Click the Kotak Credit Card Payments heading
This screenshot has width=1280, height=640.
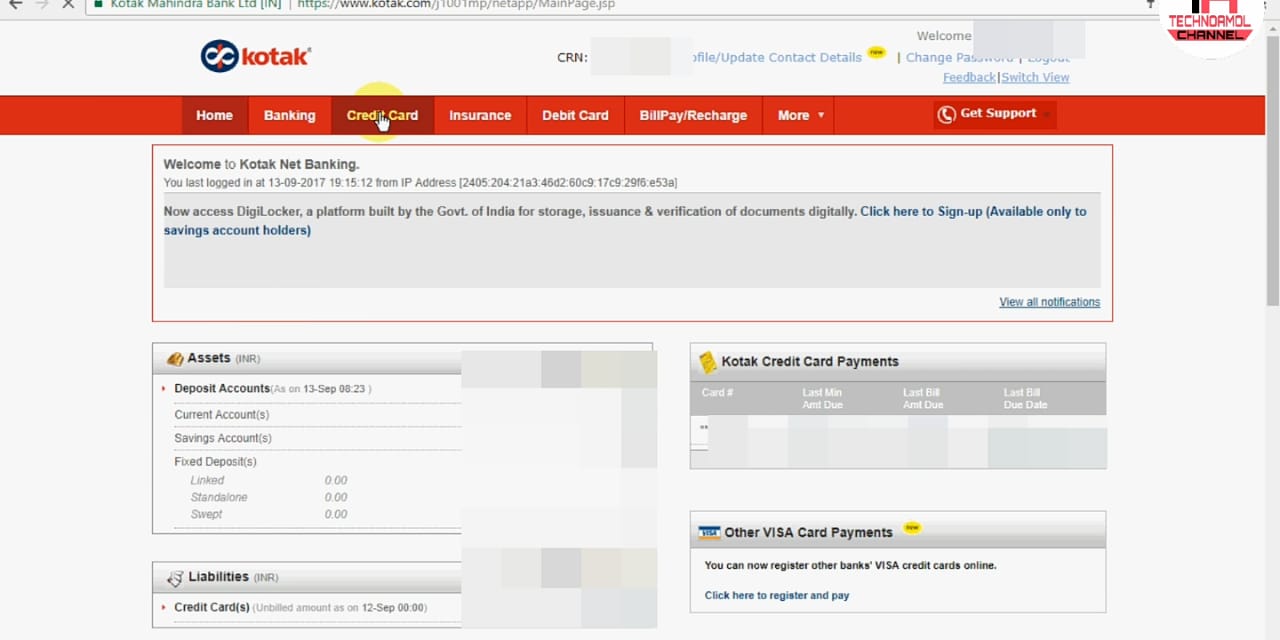click(810, 362)
